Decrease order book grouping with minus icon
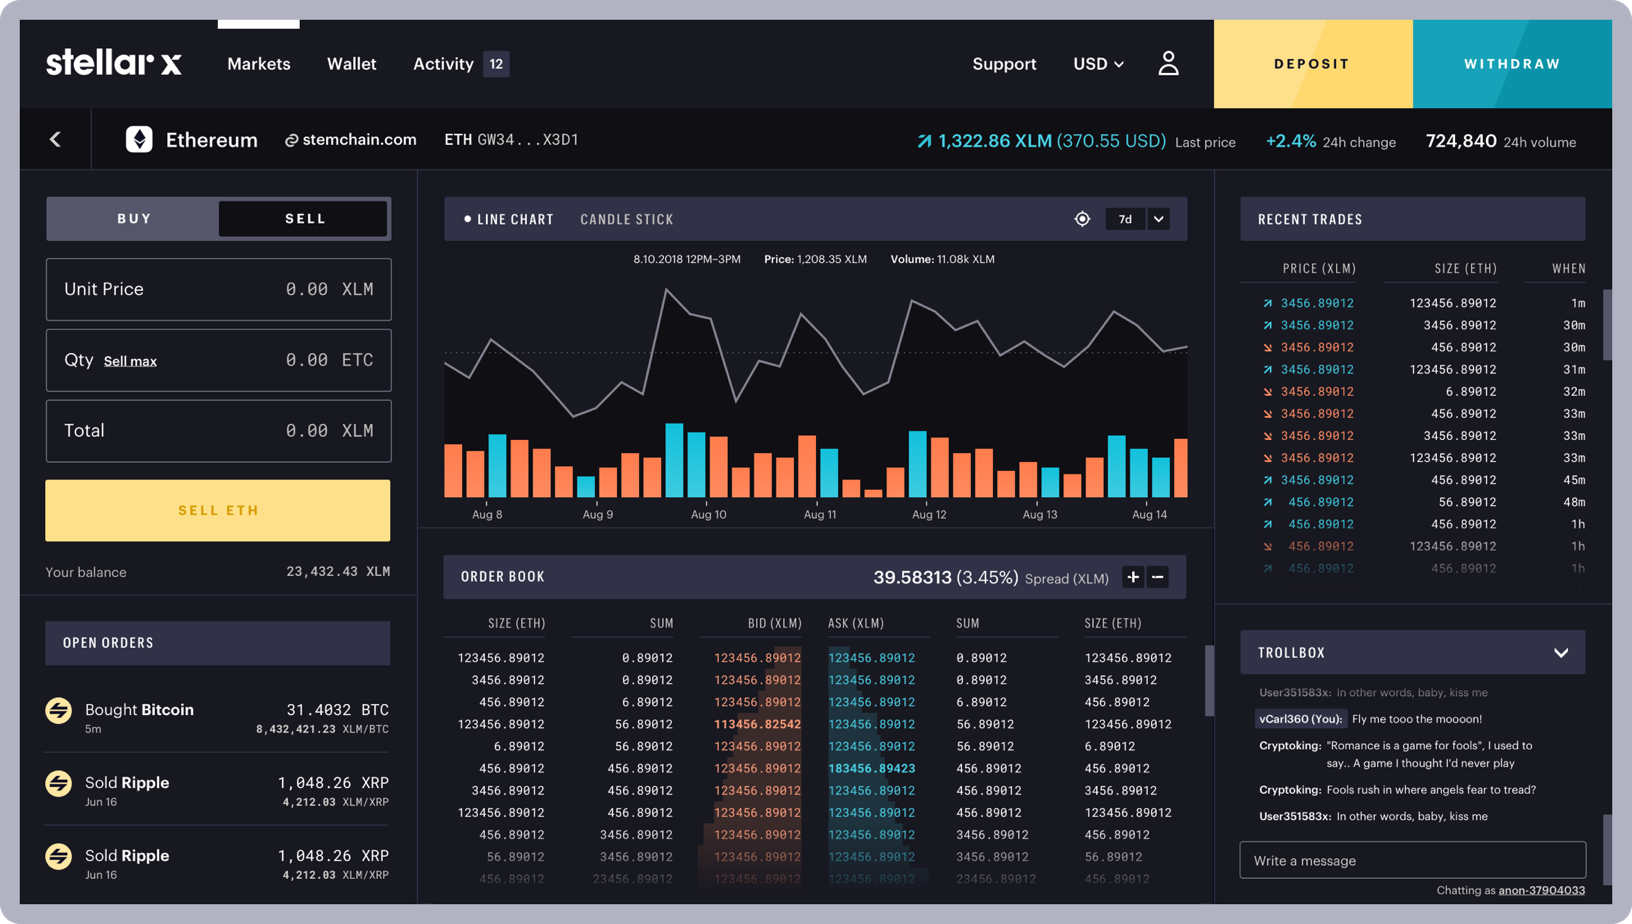The height and width of the screenshot is (924, 1632). pyautogui.click(x=1158, y=577)
